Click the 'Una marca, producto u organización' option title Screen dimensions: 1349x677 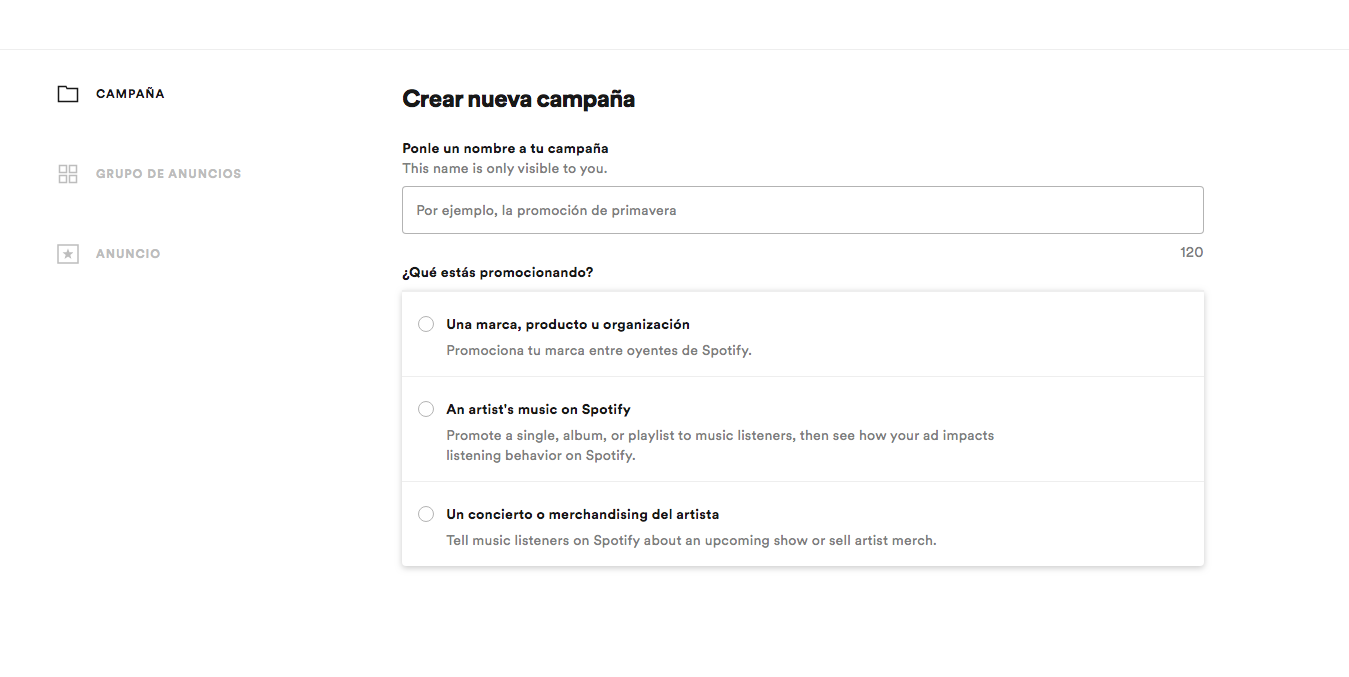pos(568,324)
